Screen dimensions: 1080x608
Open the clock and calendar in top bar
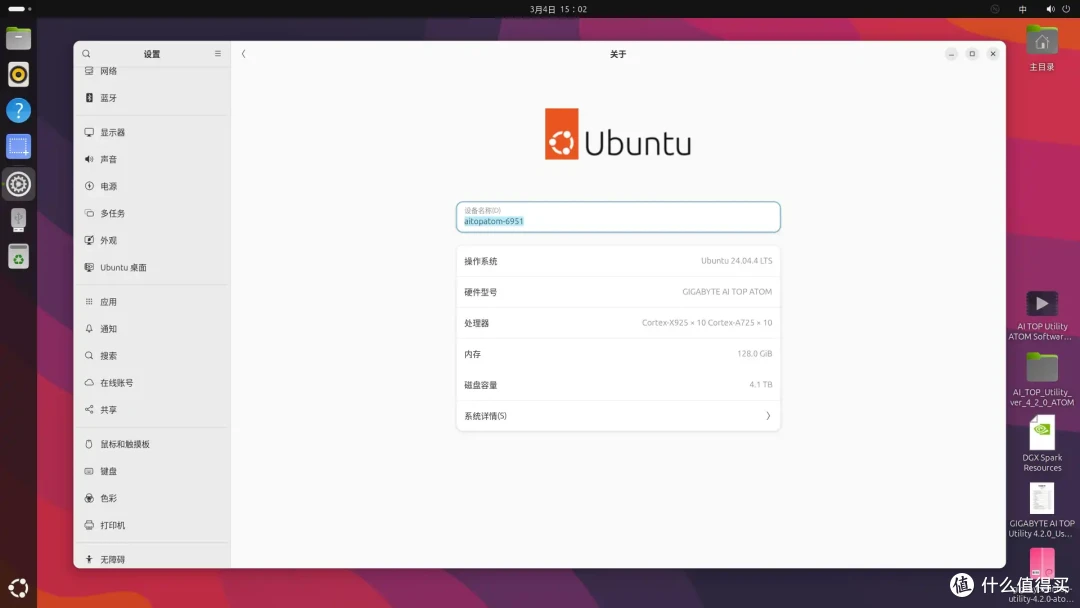coord(558,9)
